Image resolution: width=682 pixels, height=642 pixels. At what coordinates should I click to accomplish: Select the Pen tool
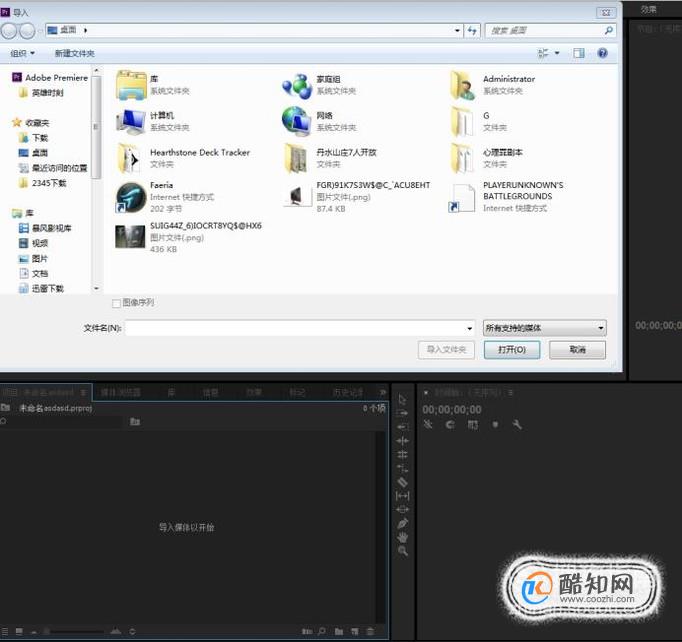(402, 523)
